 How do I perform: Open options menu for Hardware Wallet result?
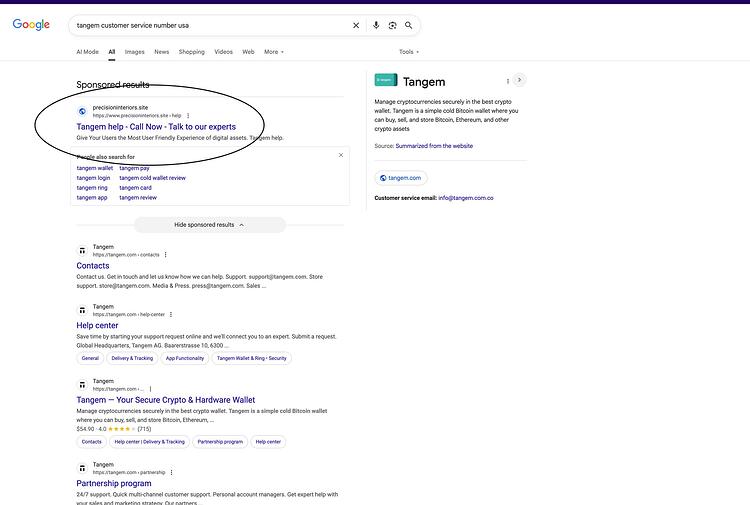point(150,389)
